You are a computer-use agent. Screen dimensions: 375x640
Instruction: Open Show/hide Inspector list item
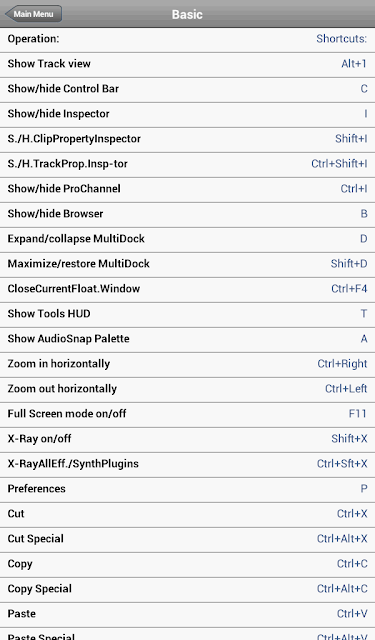187,114
